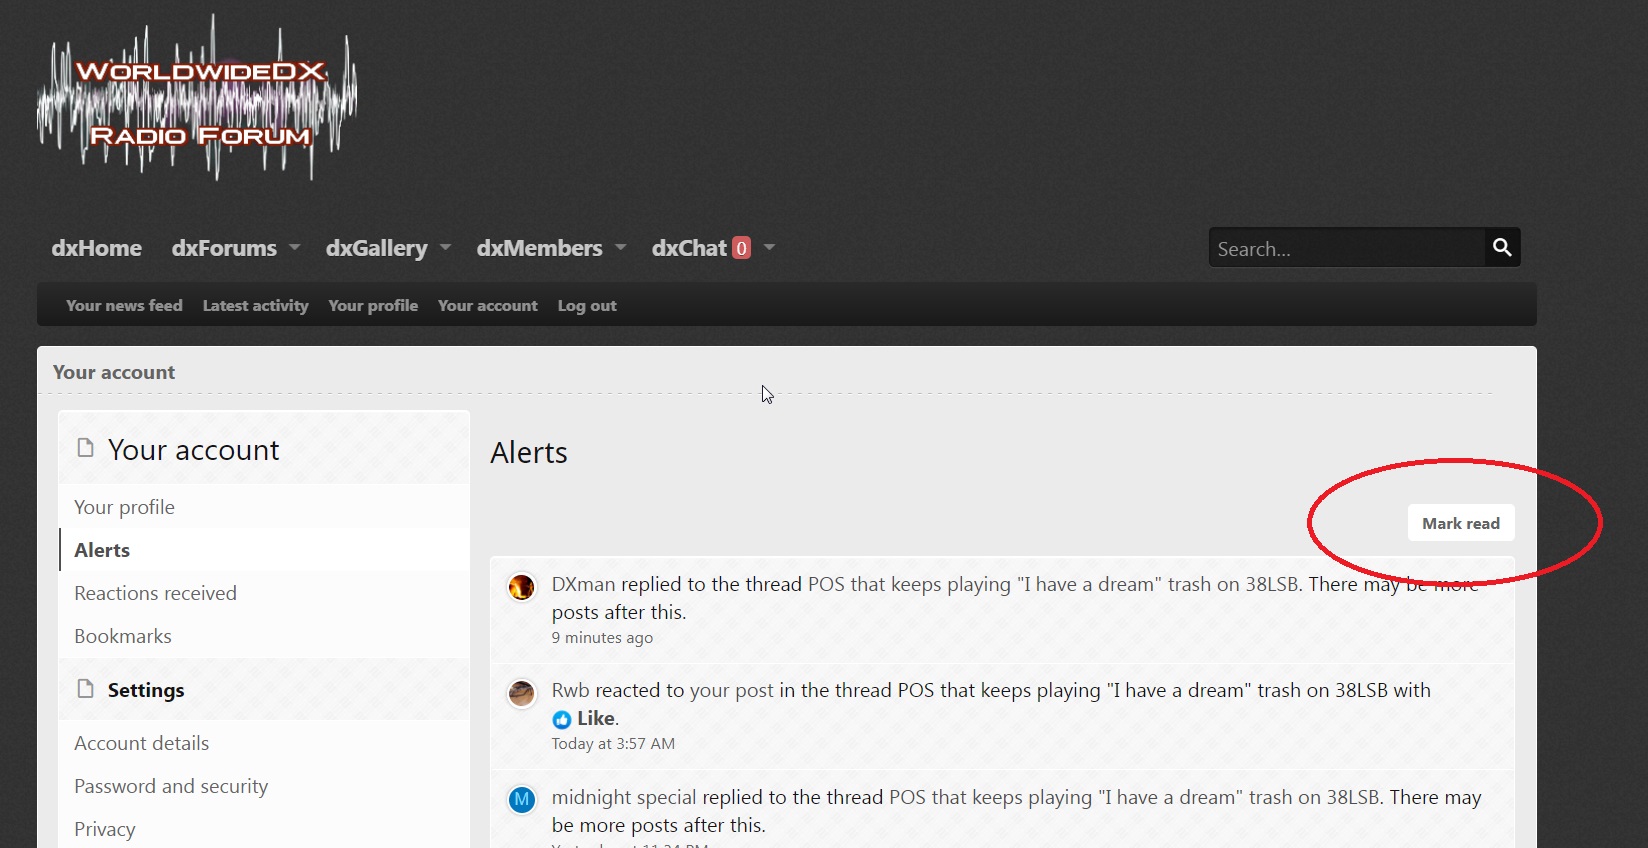Open the dxChat dropdown arrow
Screen dimensions: 1648x848
pyautogui.click(x=770, y=247)
